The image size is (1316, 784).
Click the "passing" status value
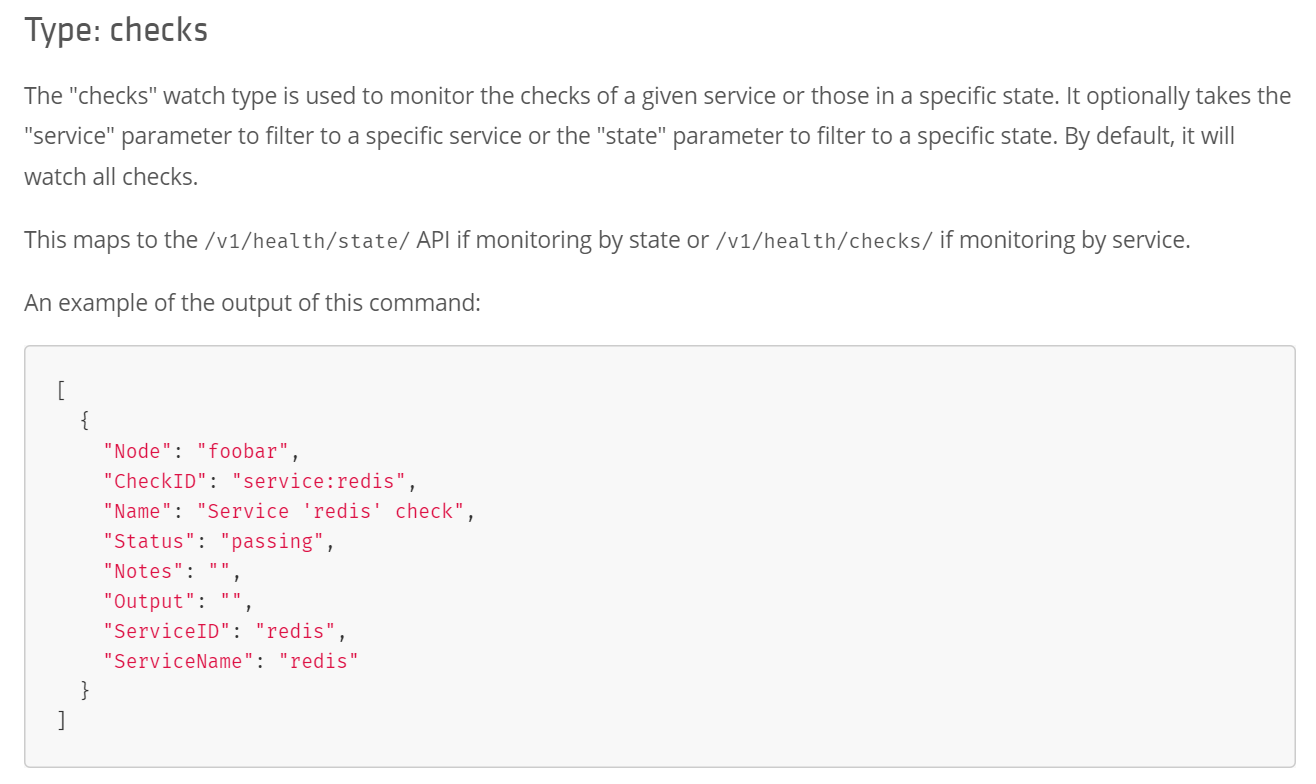tap(272, 542)
